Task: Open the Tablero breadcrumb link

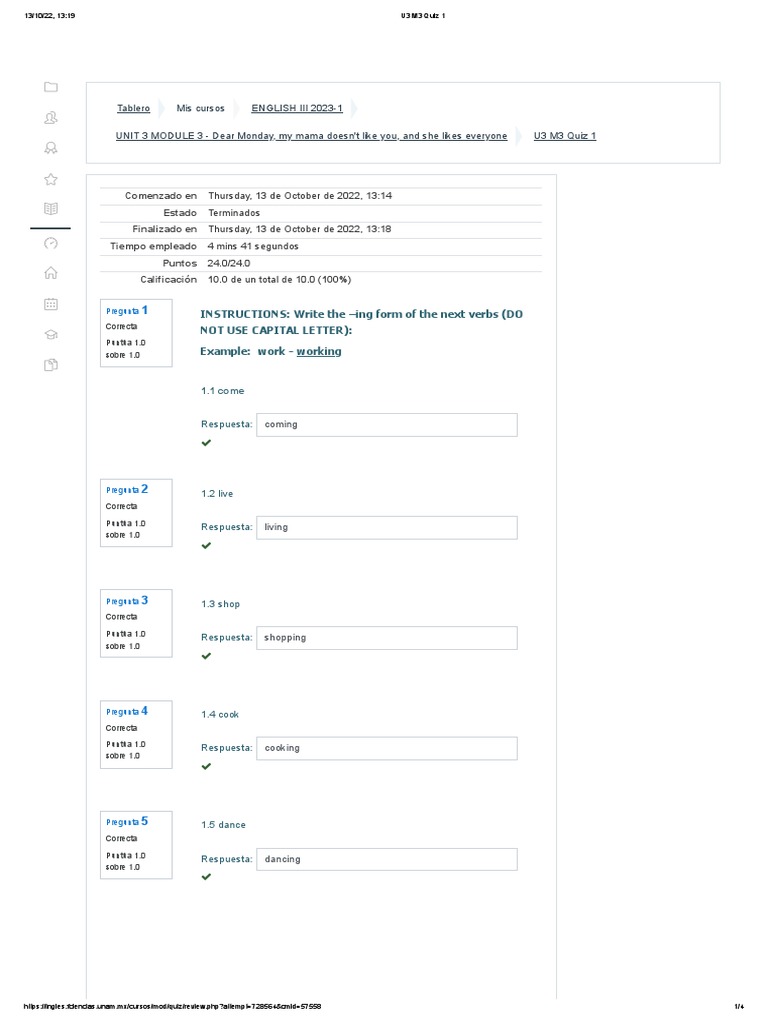Action: (x=133, y=108)
